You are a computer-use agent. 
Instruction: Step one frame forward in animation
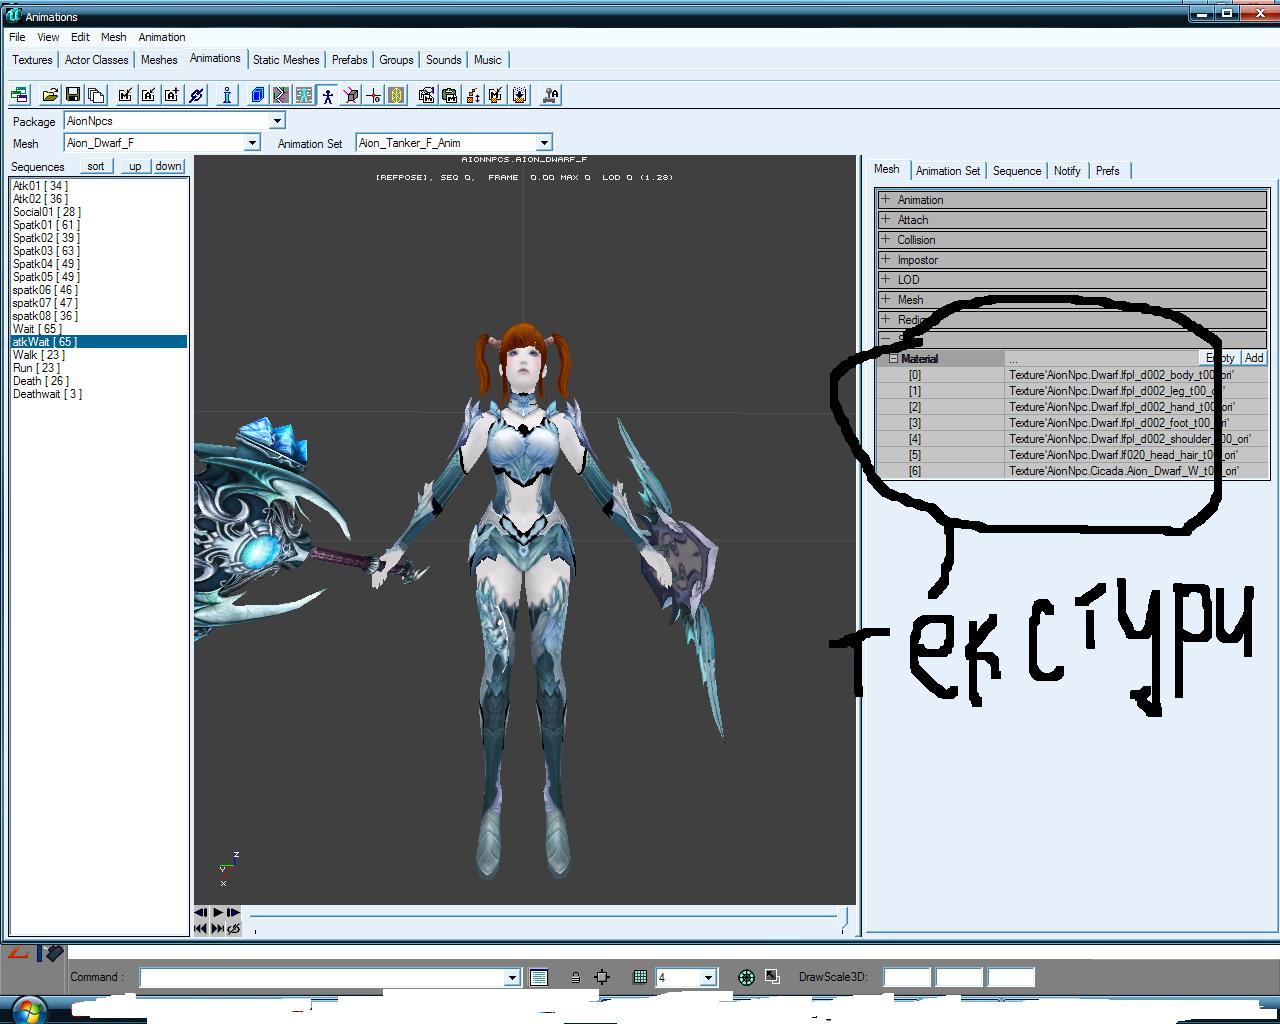(x=233, y=912)
